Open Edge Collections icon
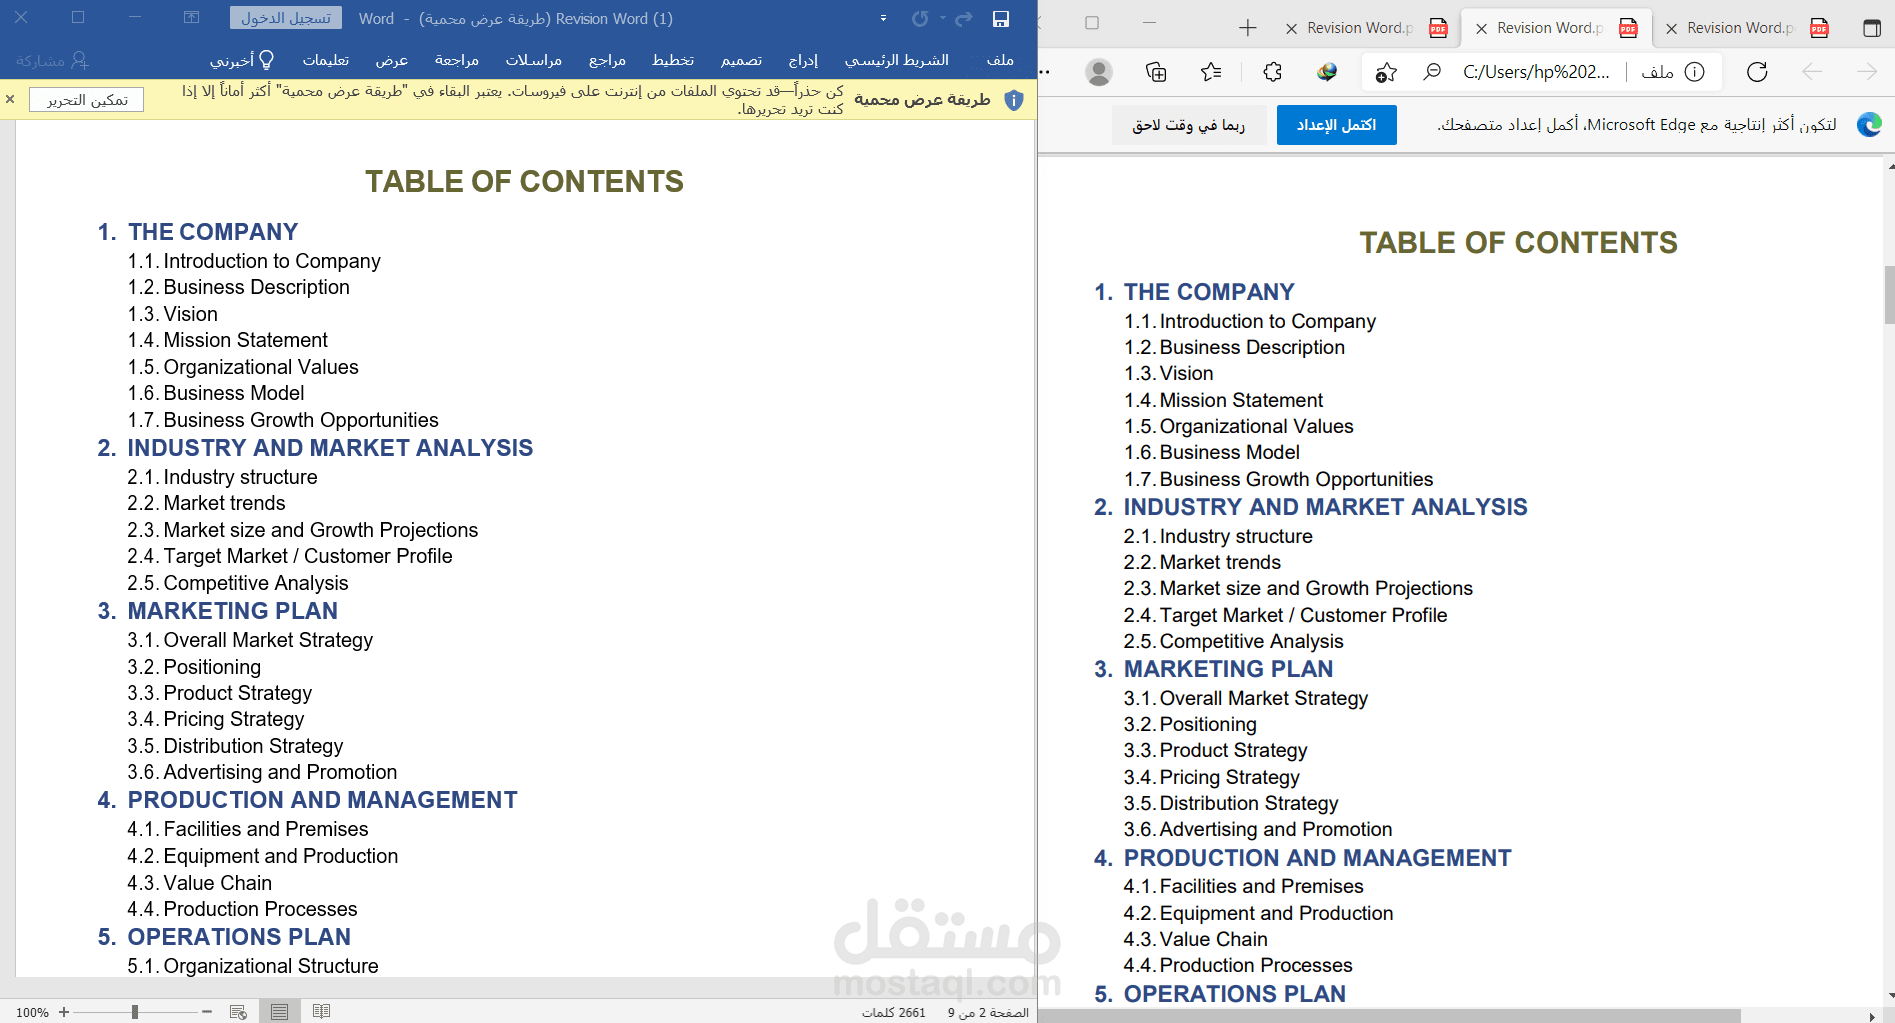Screen dimensions: 1895x1023 [1155, 72]
